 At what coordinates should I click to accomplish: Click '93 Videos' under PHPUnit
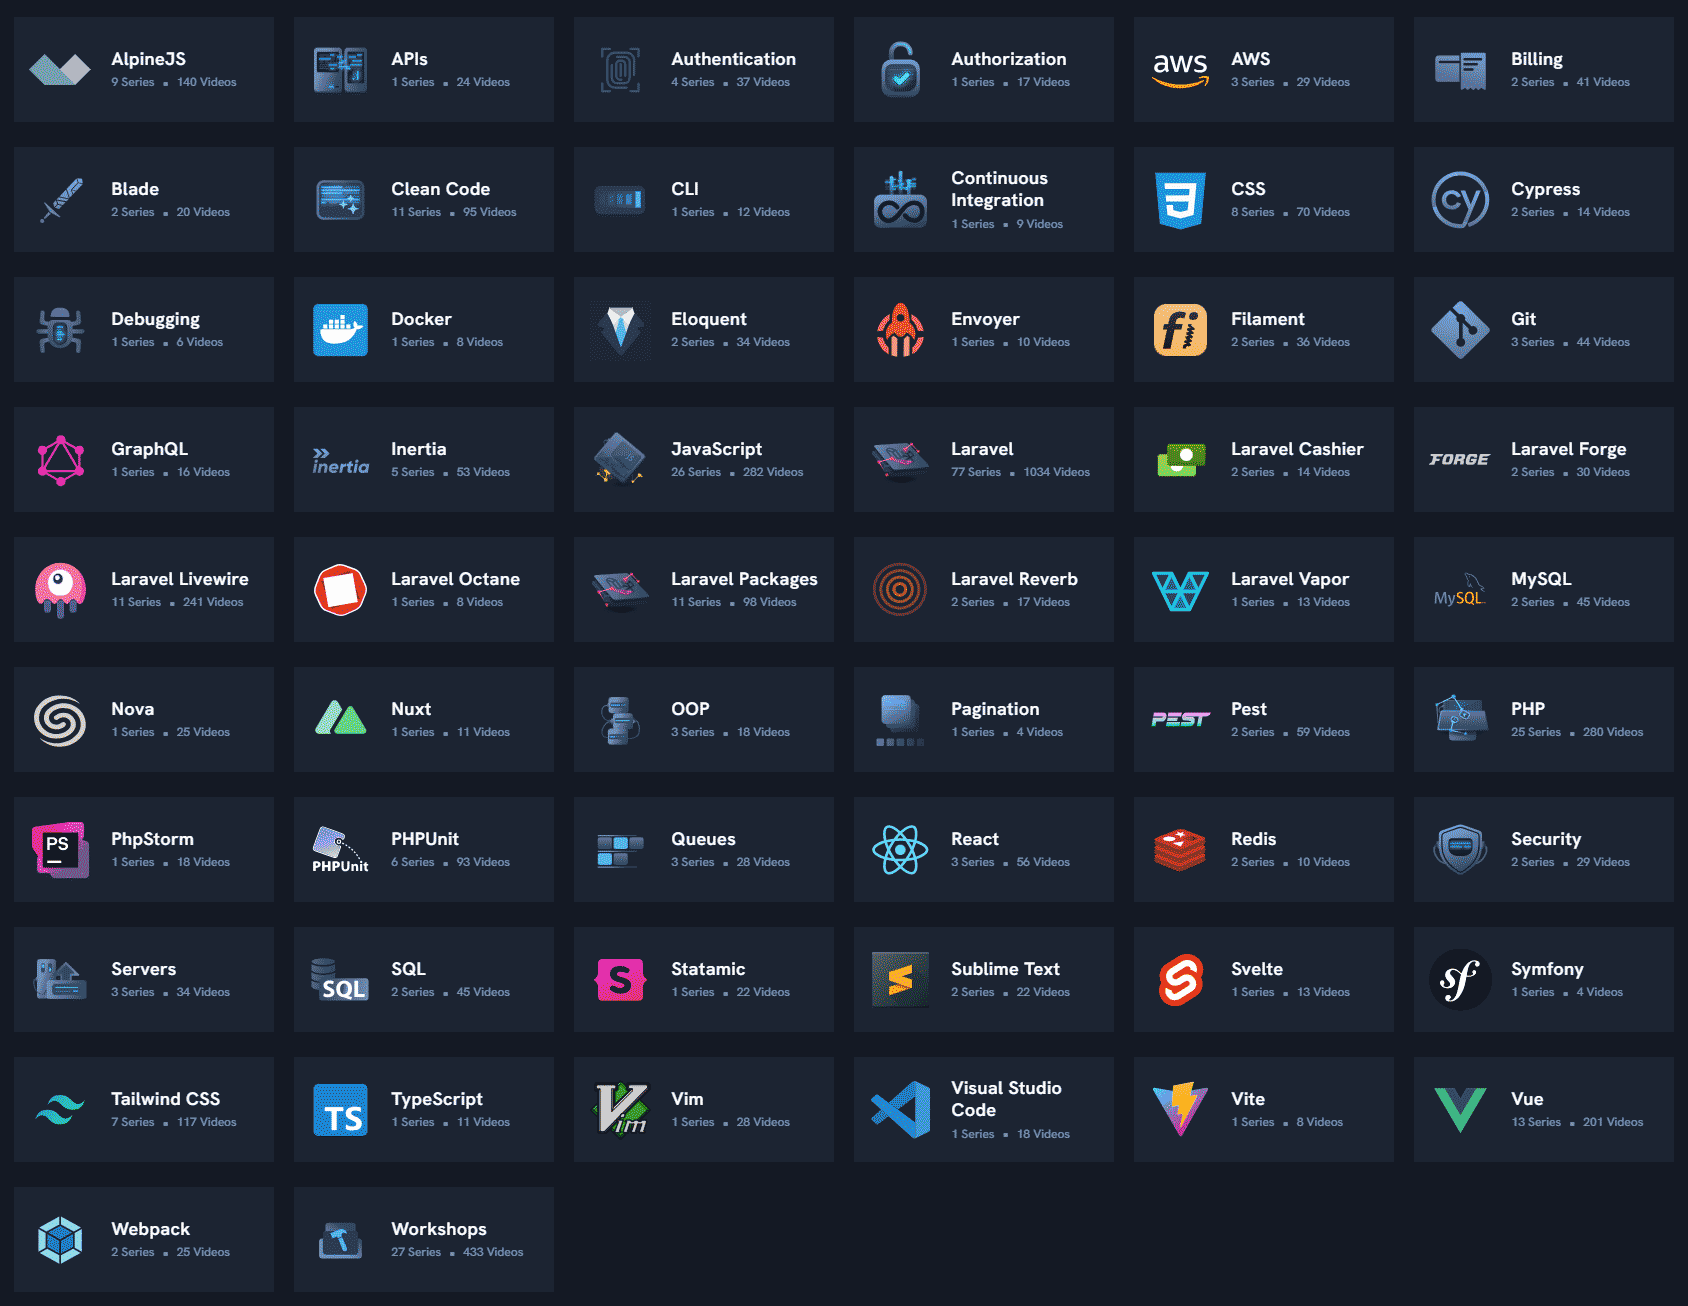tap(482, 862)
